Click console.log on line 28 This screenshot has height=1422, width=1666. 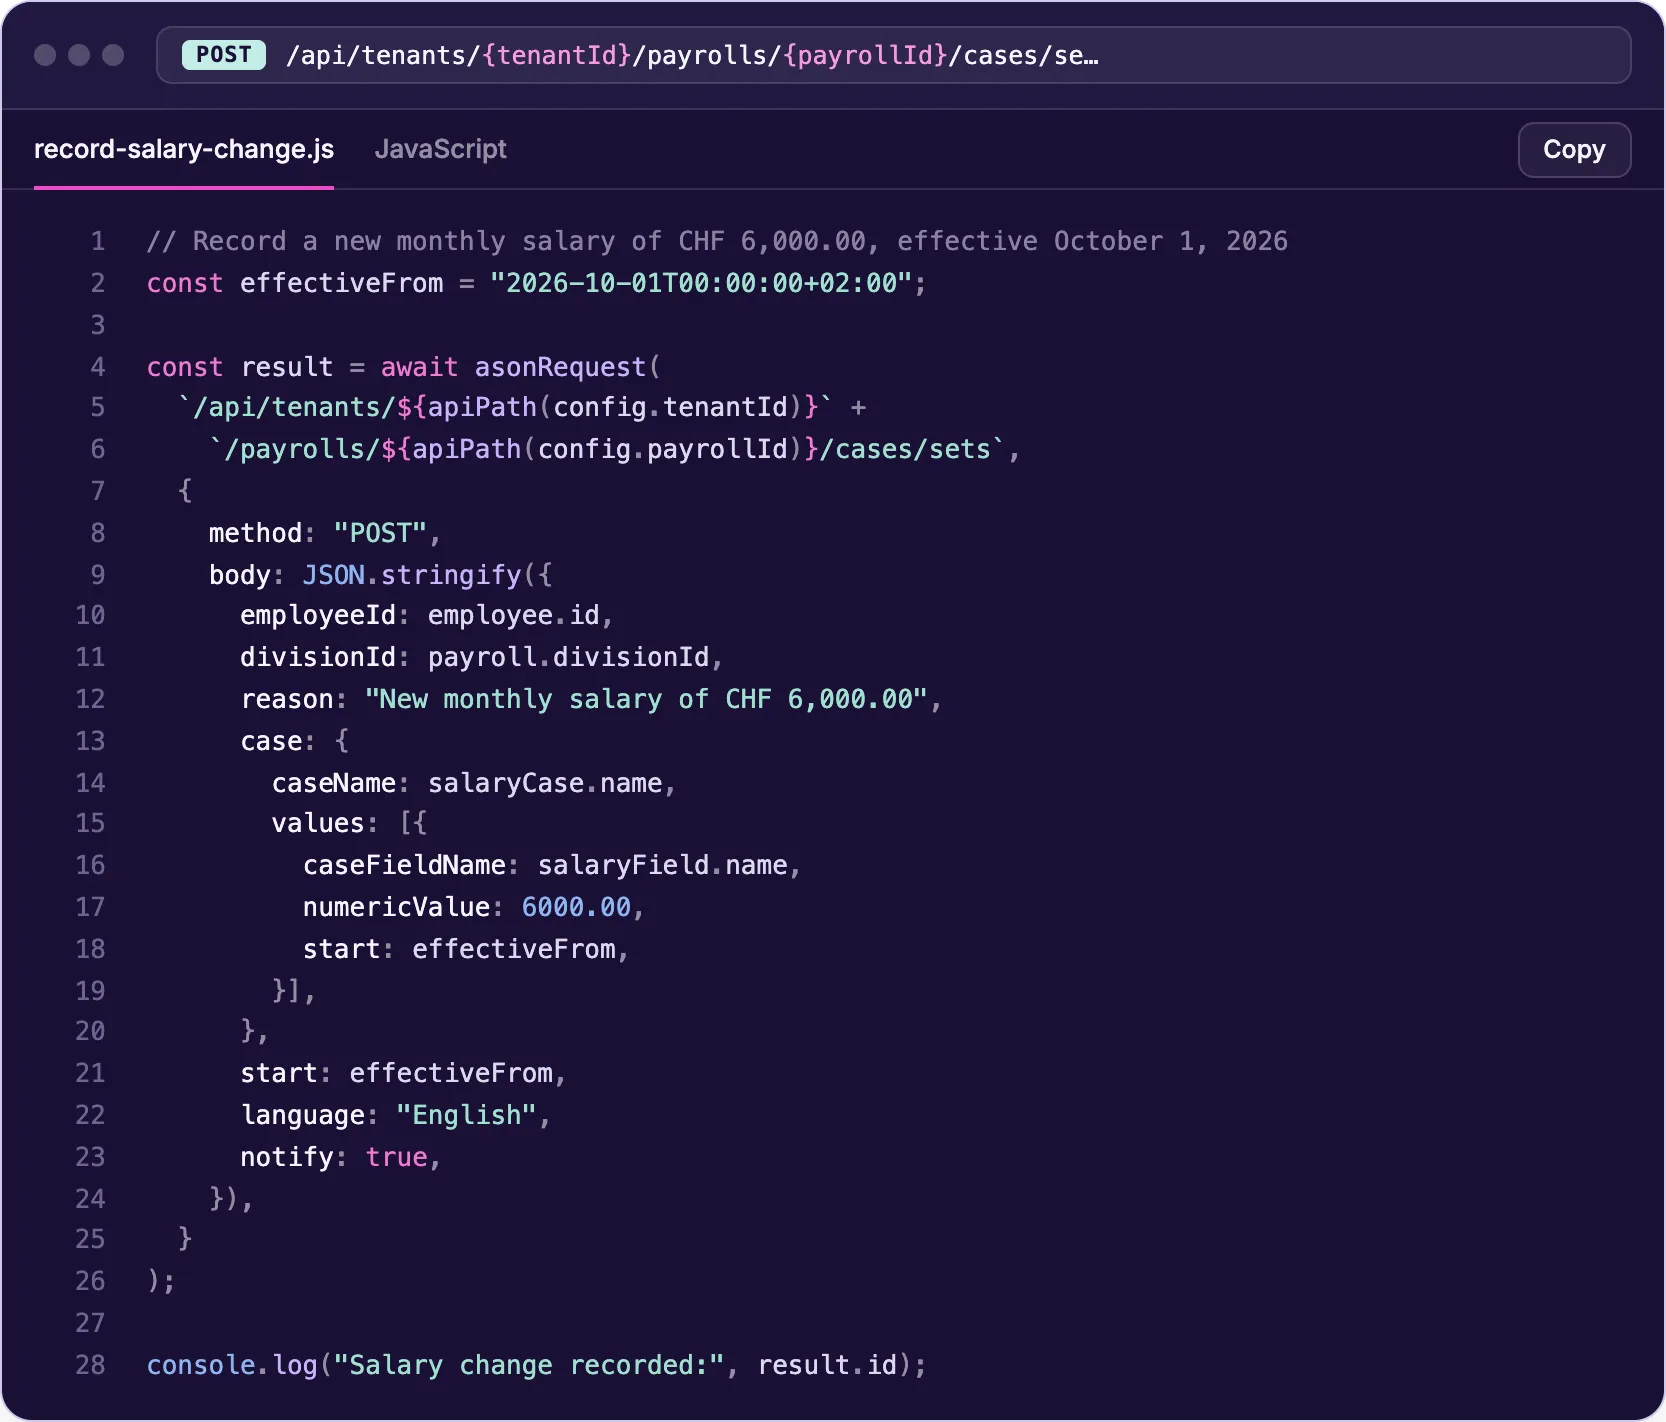pos(232,1365)
